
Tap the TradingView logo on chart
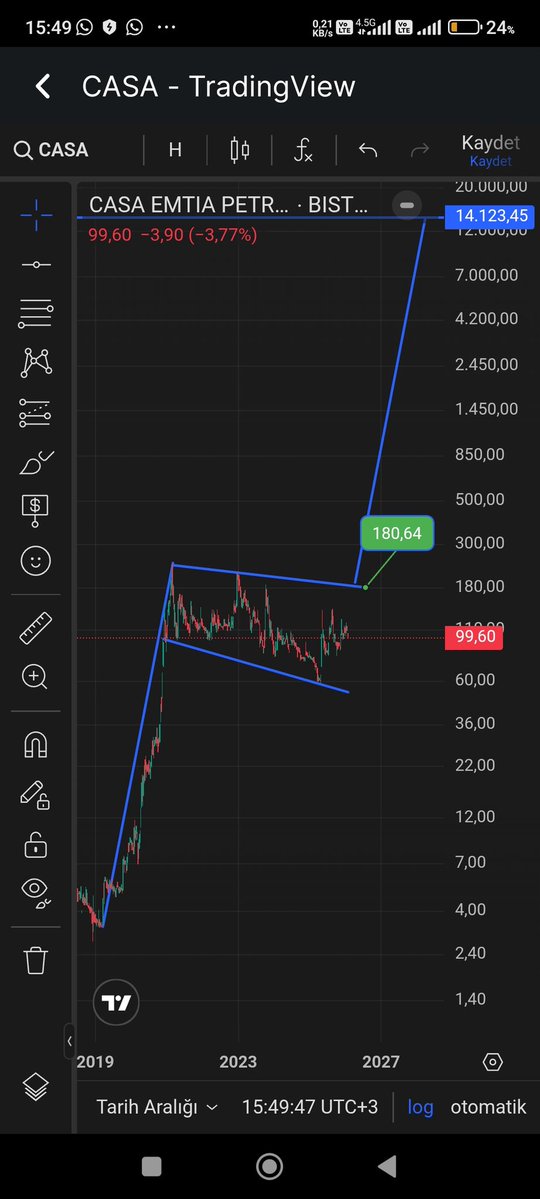point(116,1002)
